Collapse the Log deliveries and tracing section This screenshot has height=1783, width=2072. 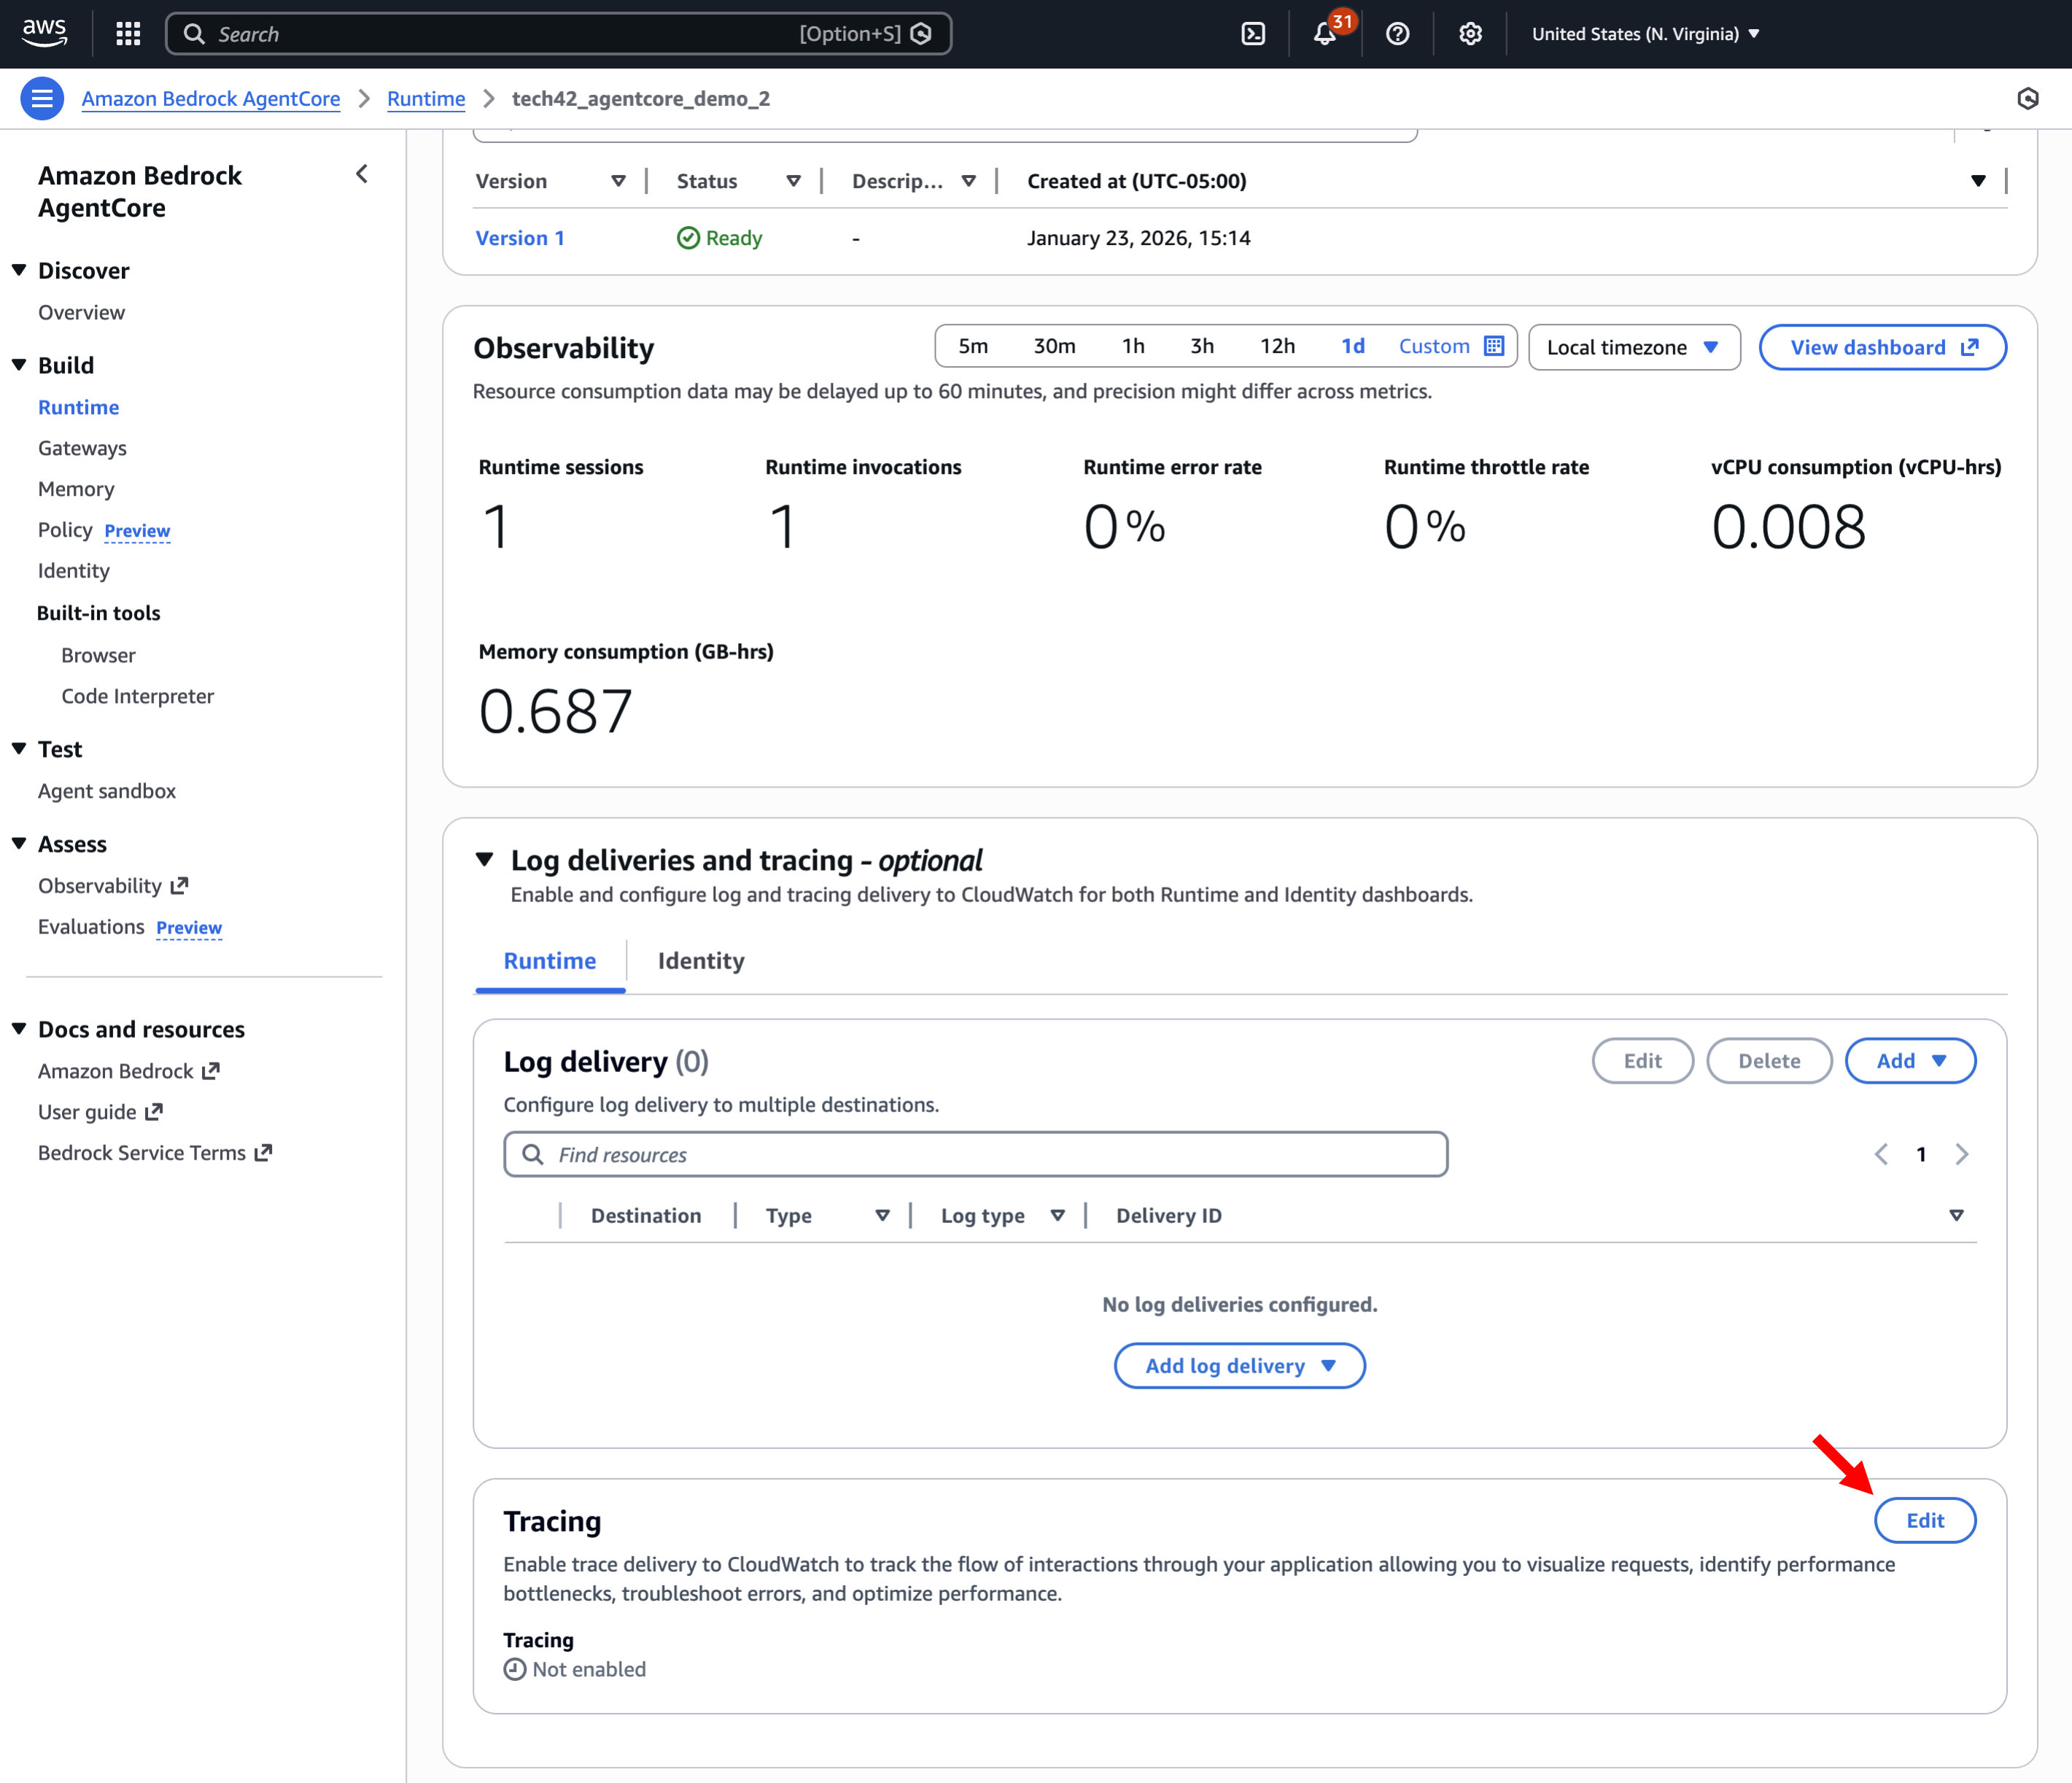click(485, 860)
